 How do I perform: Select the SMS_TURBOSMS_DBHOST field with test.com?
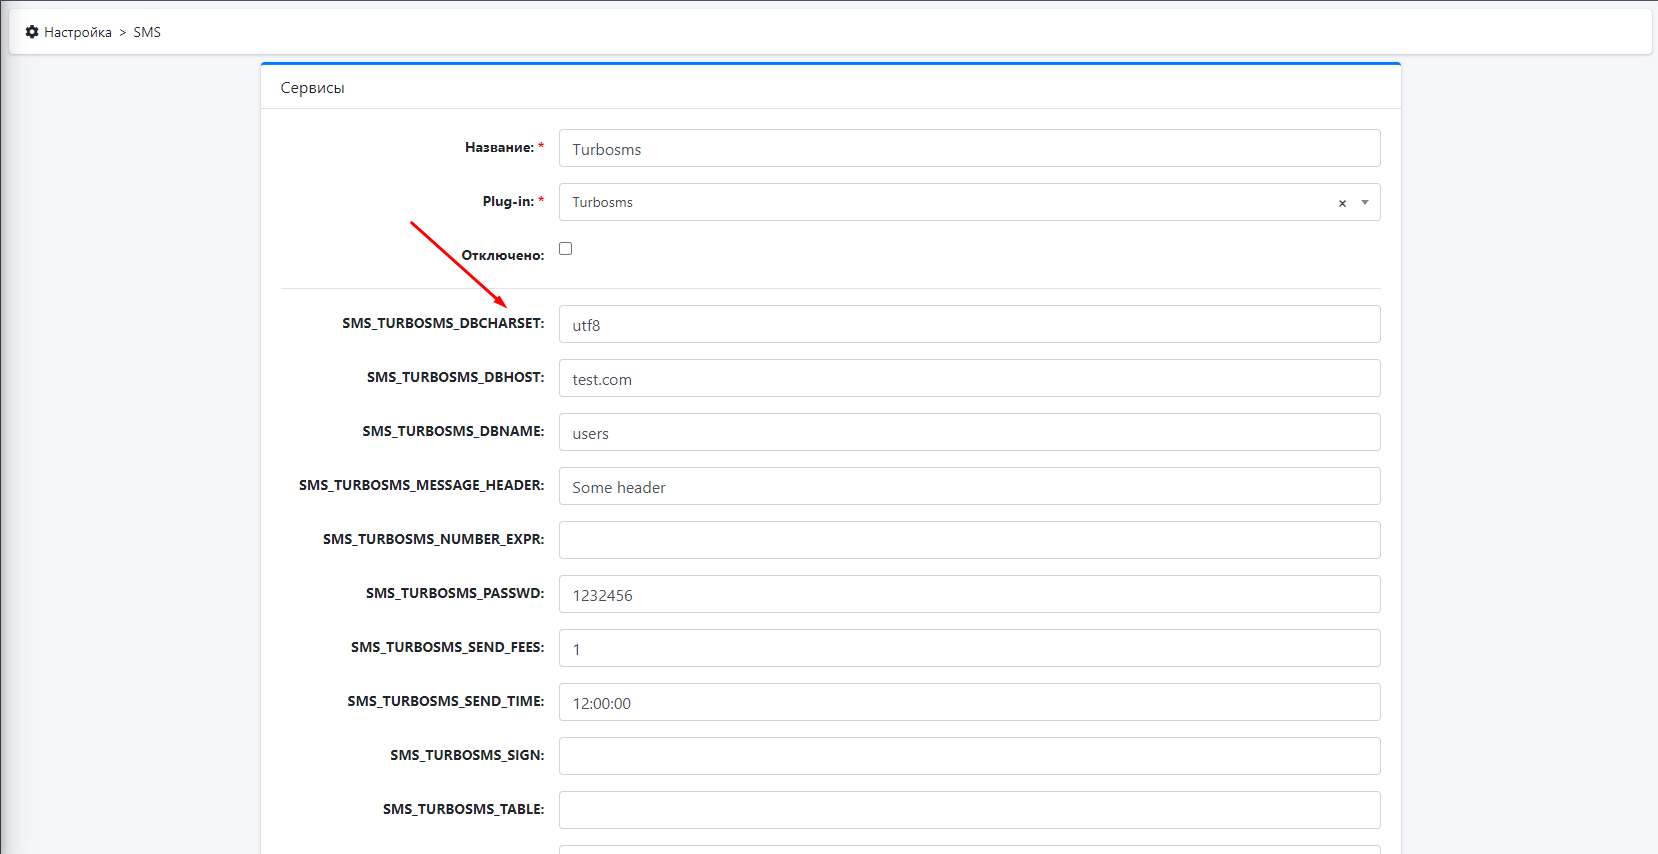click(969, 379)
